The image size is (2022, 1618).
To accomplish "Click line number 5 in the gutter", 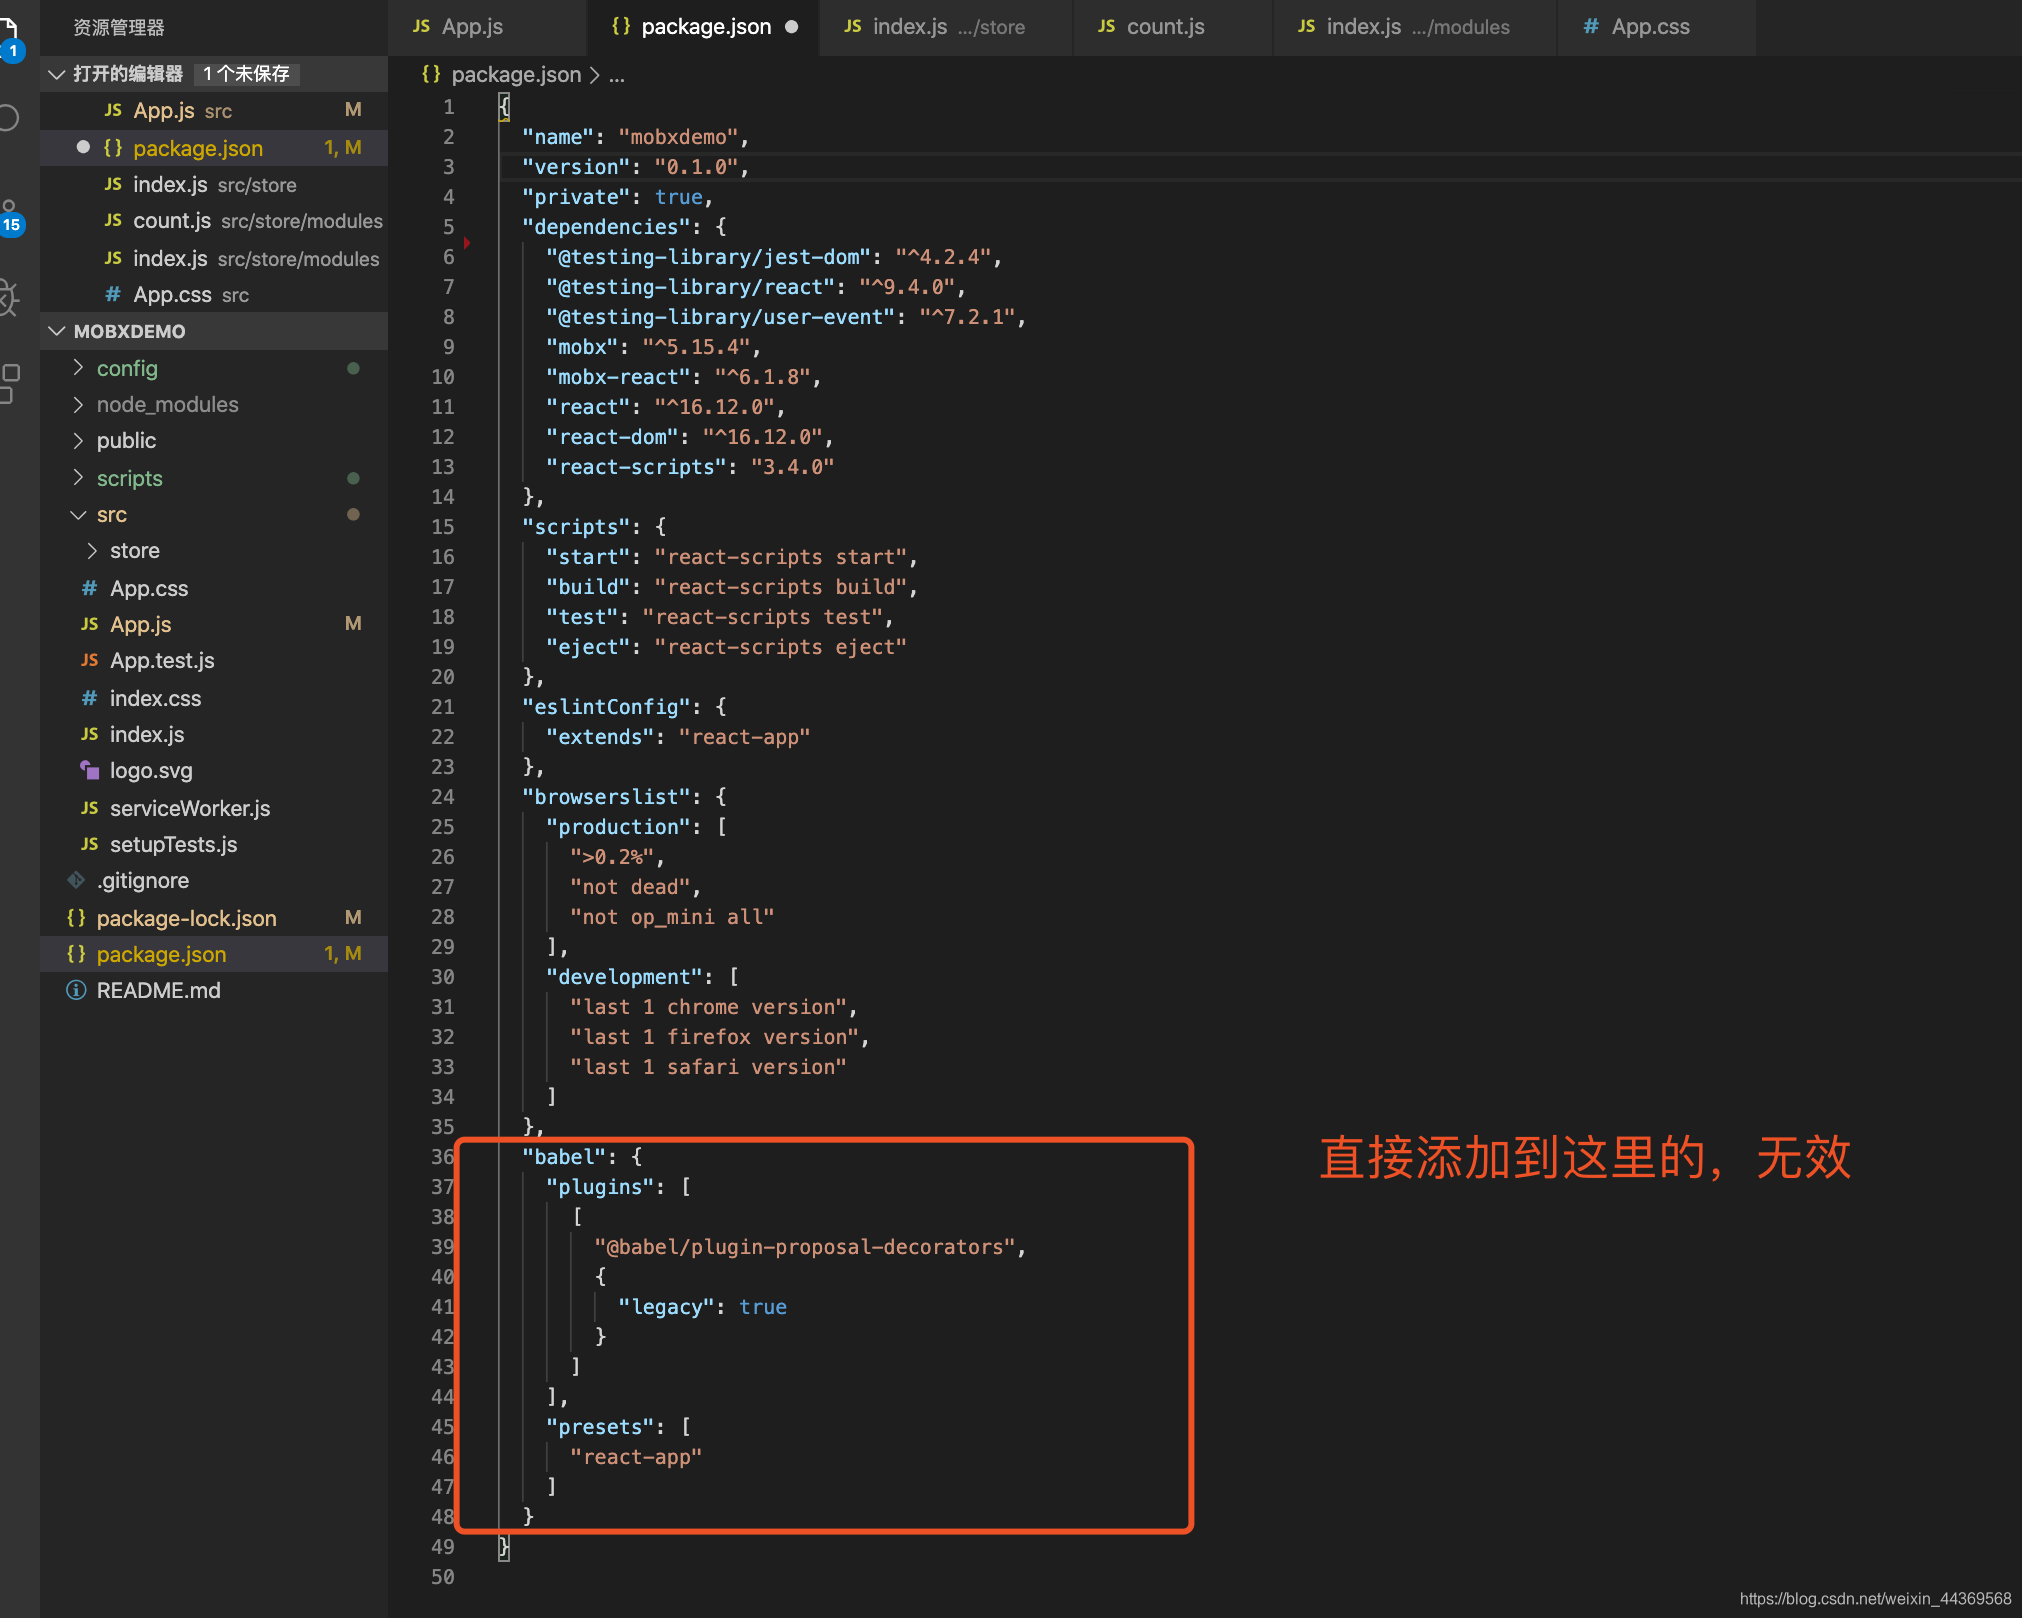I will (449, 227).
